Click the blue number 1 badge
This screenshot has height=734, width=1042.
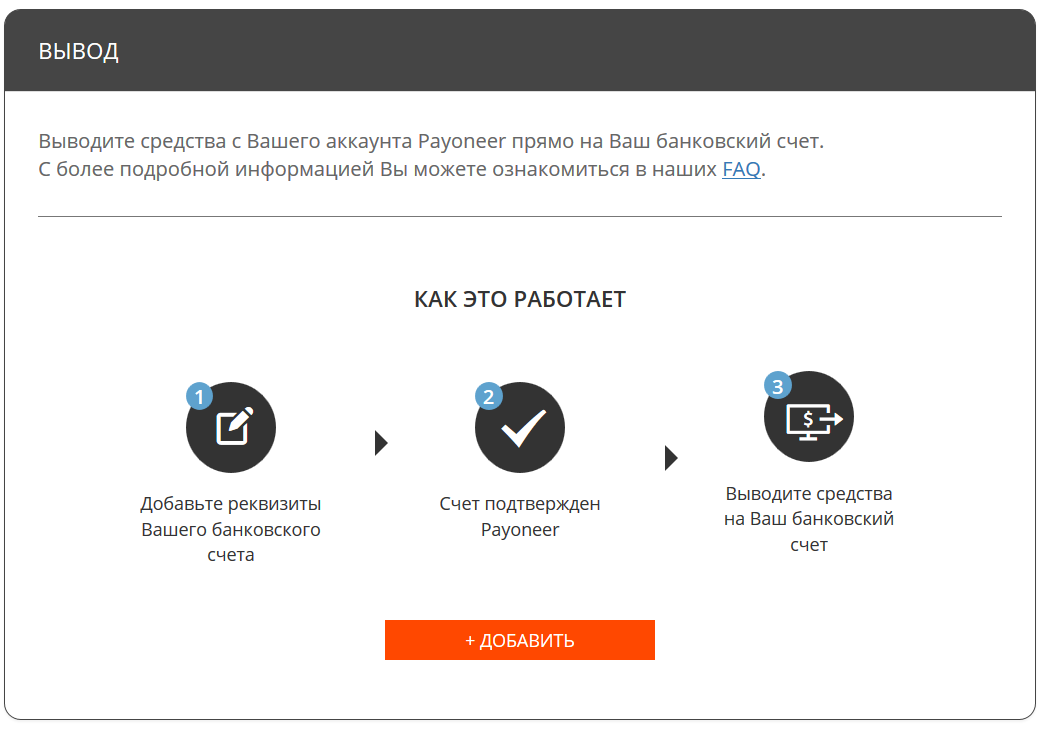(x=199, y=396)
